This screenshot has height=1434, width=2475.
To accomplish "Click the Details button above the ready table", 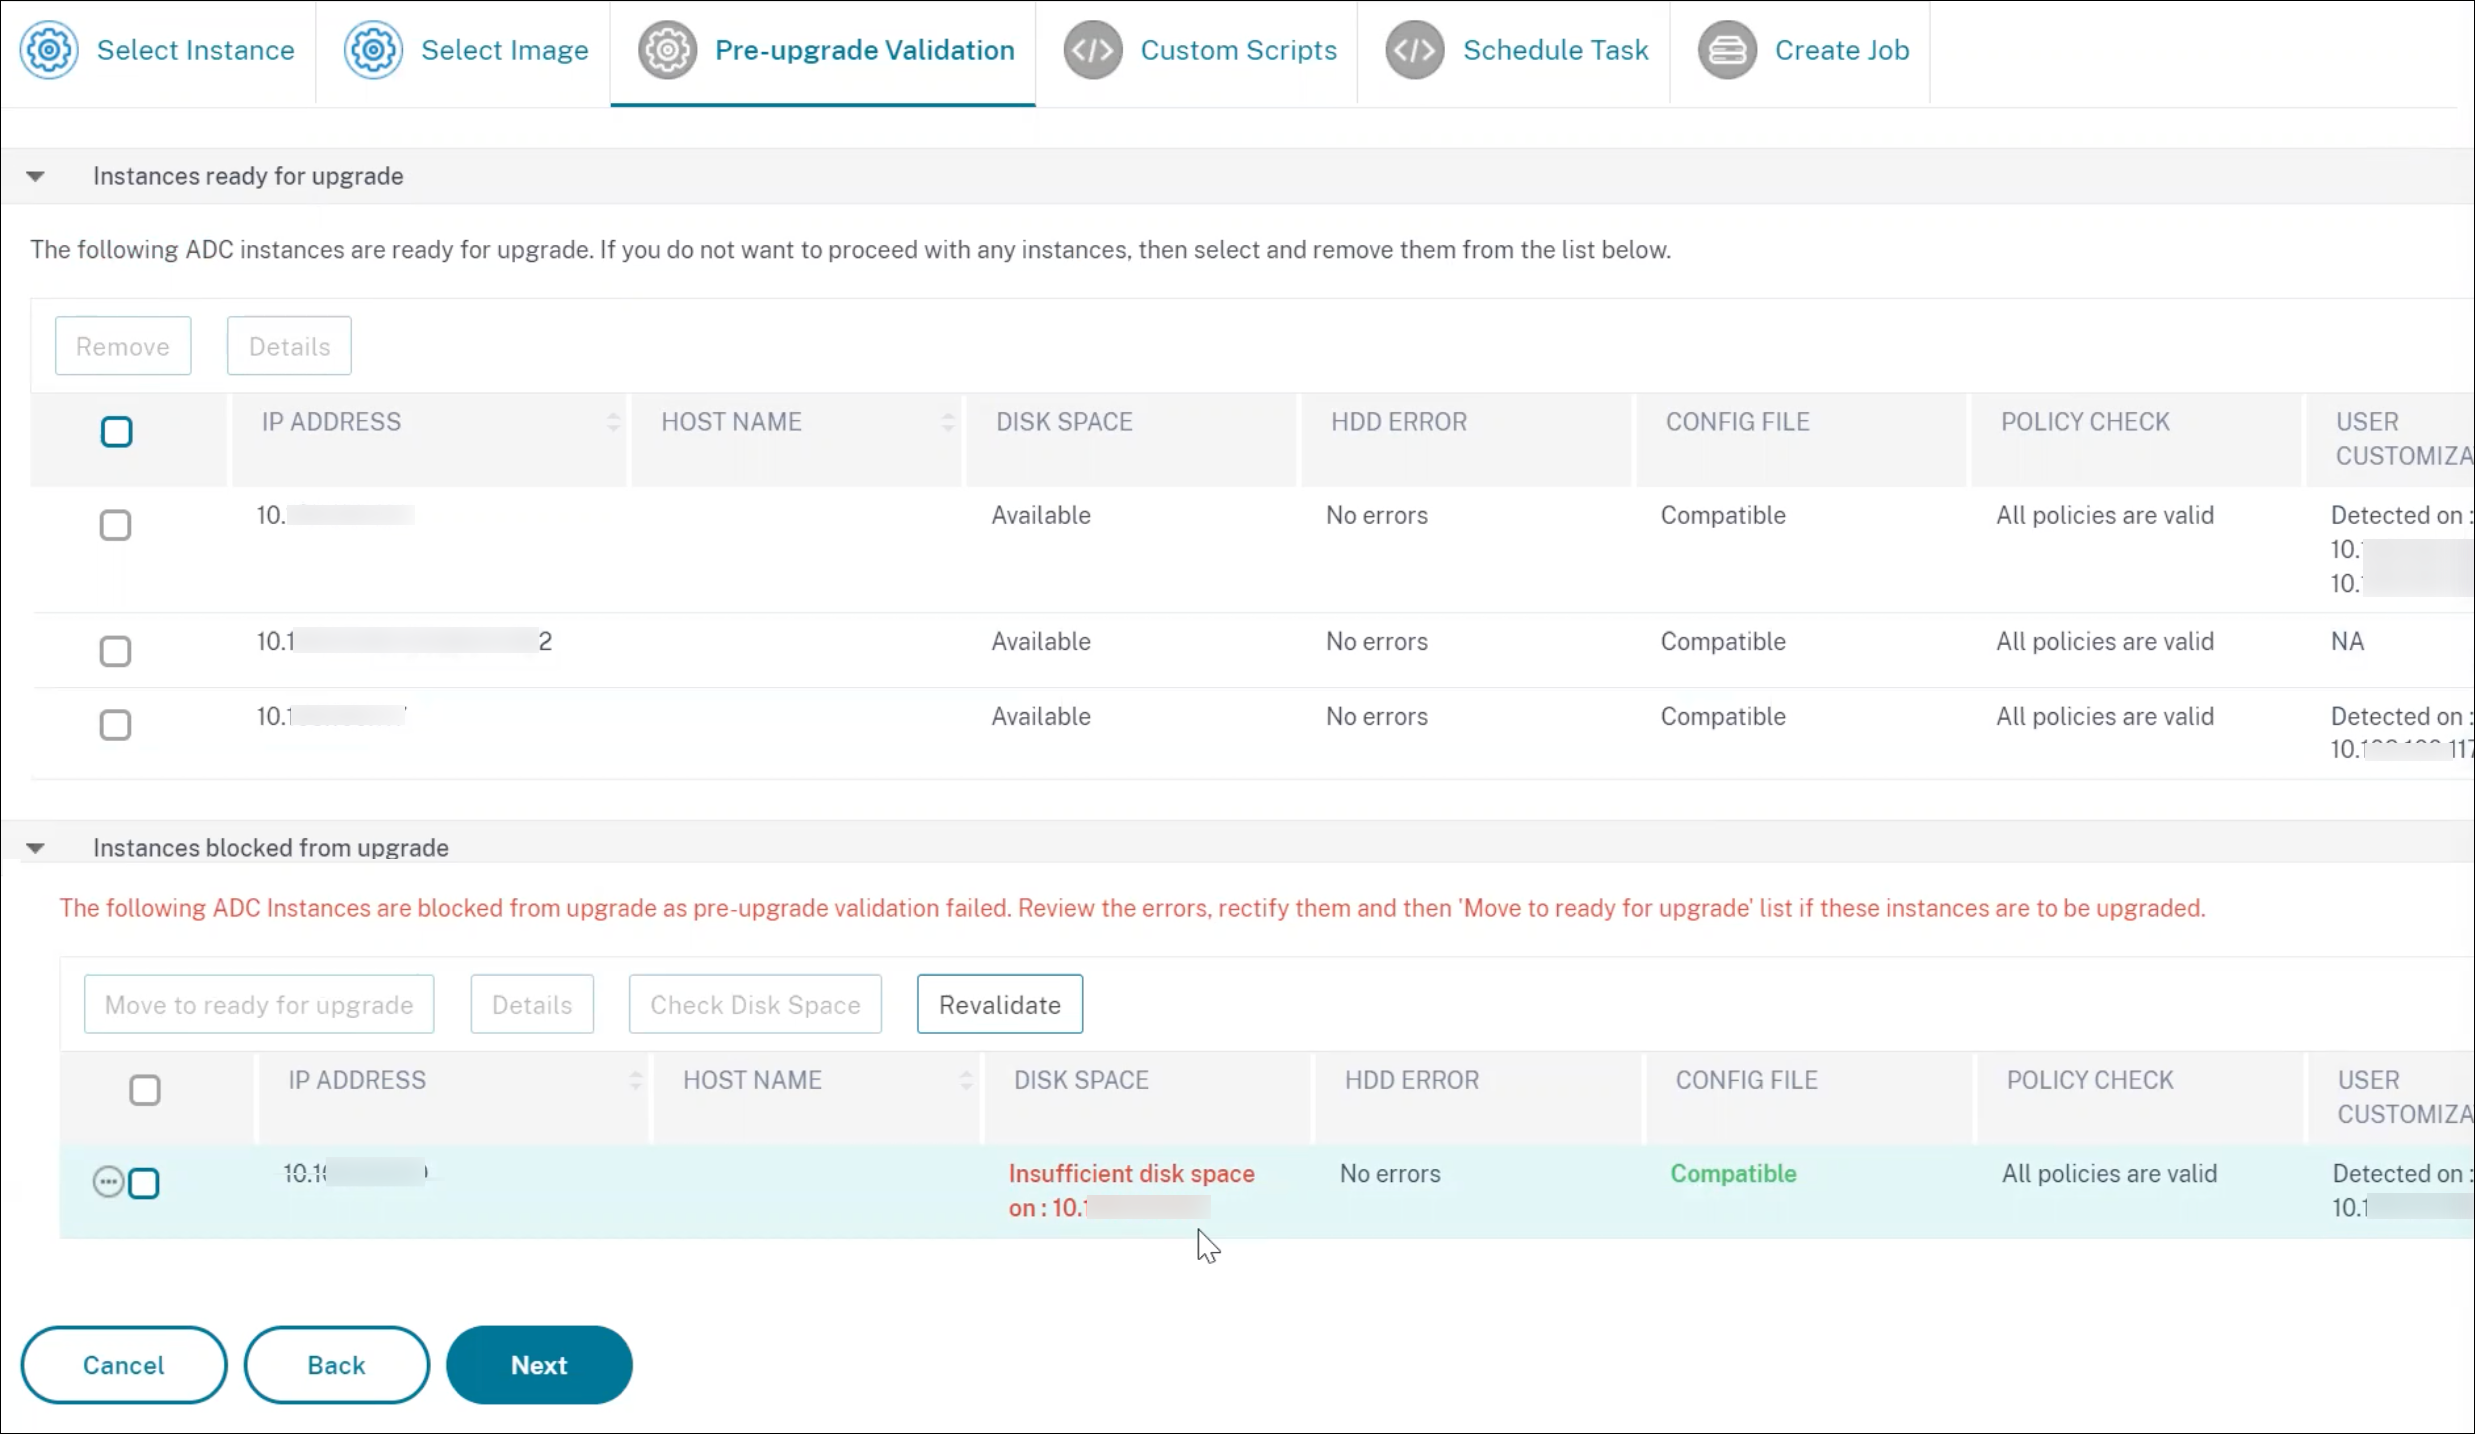I will click(289, 346).
